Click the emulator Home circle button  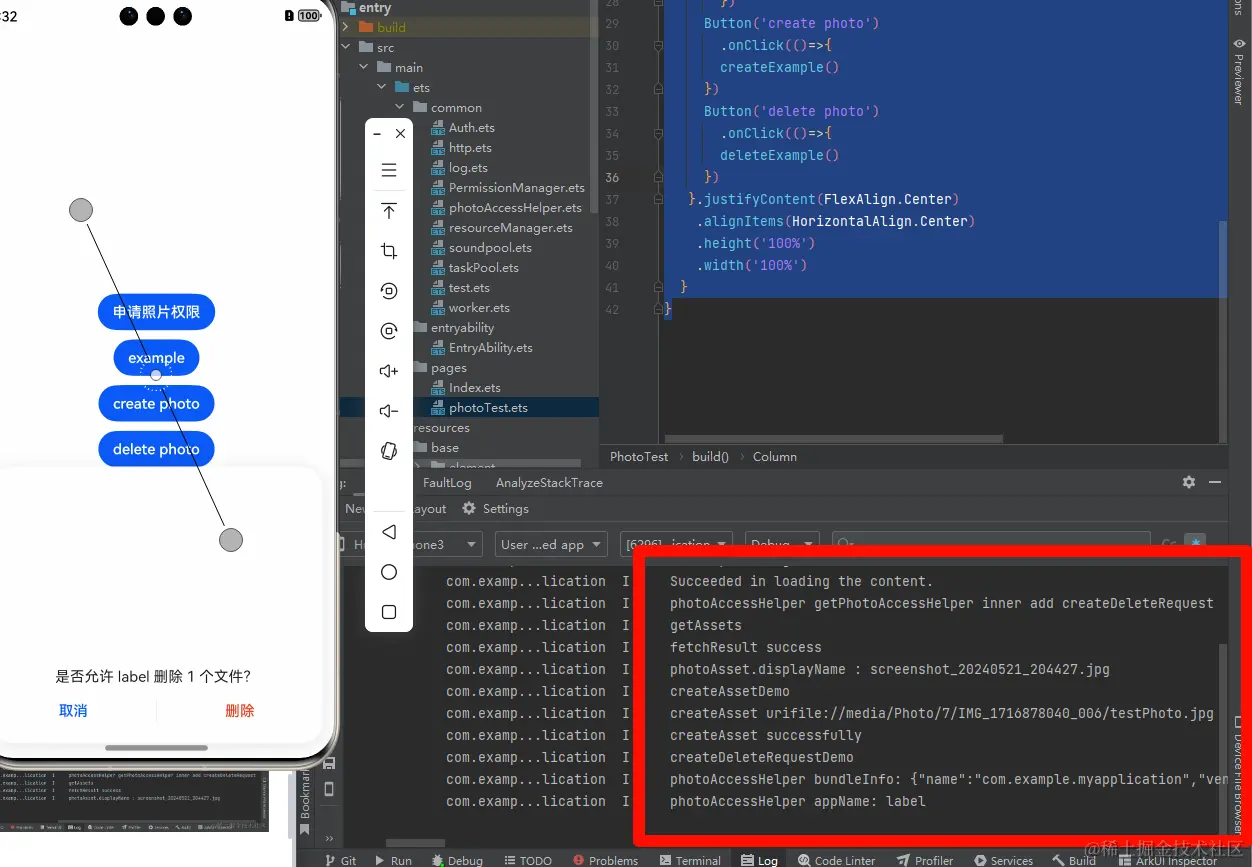389,572
